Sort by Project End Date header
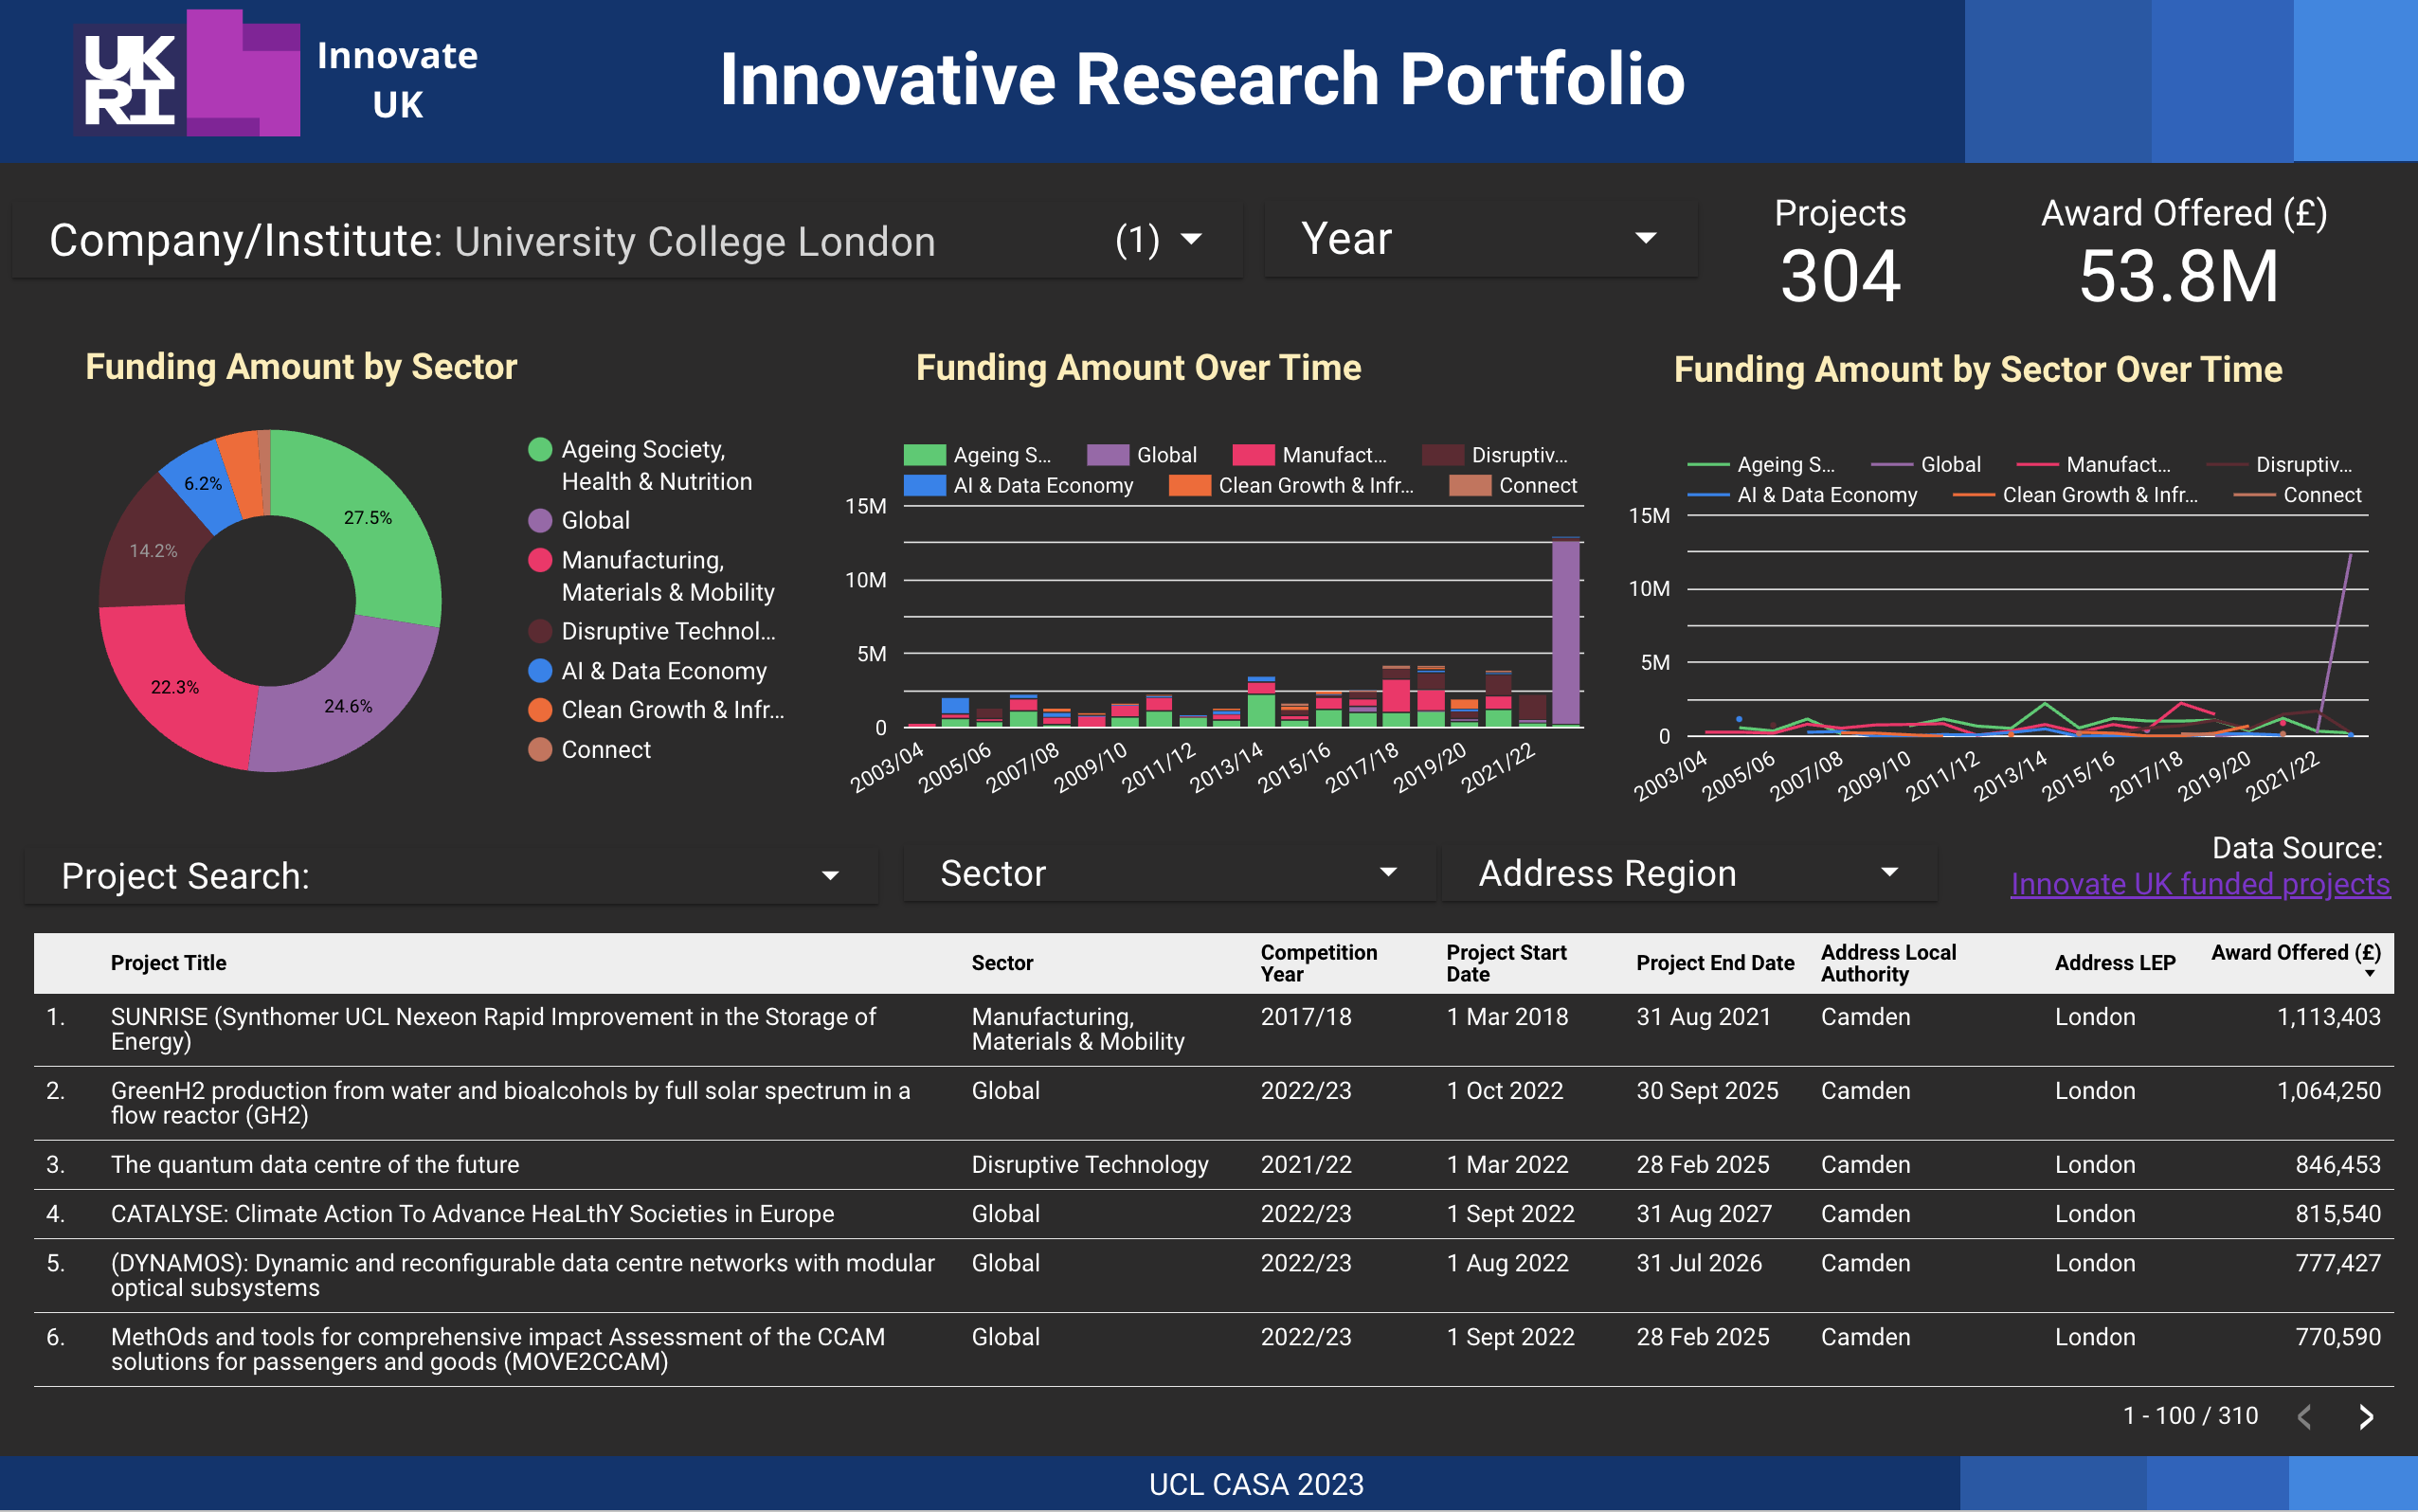2418x1512 pixels. [1715, 962]
